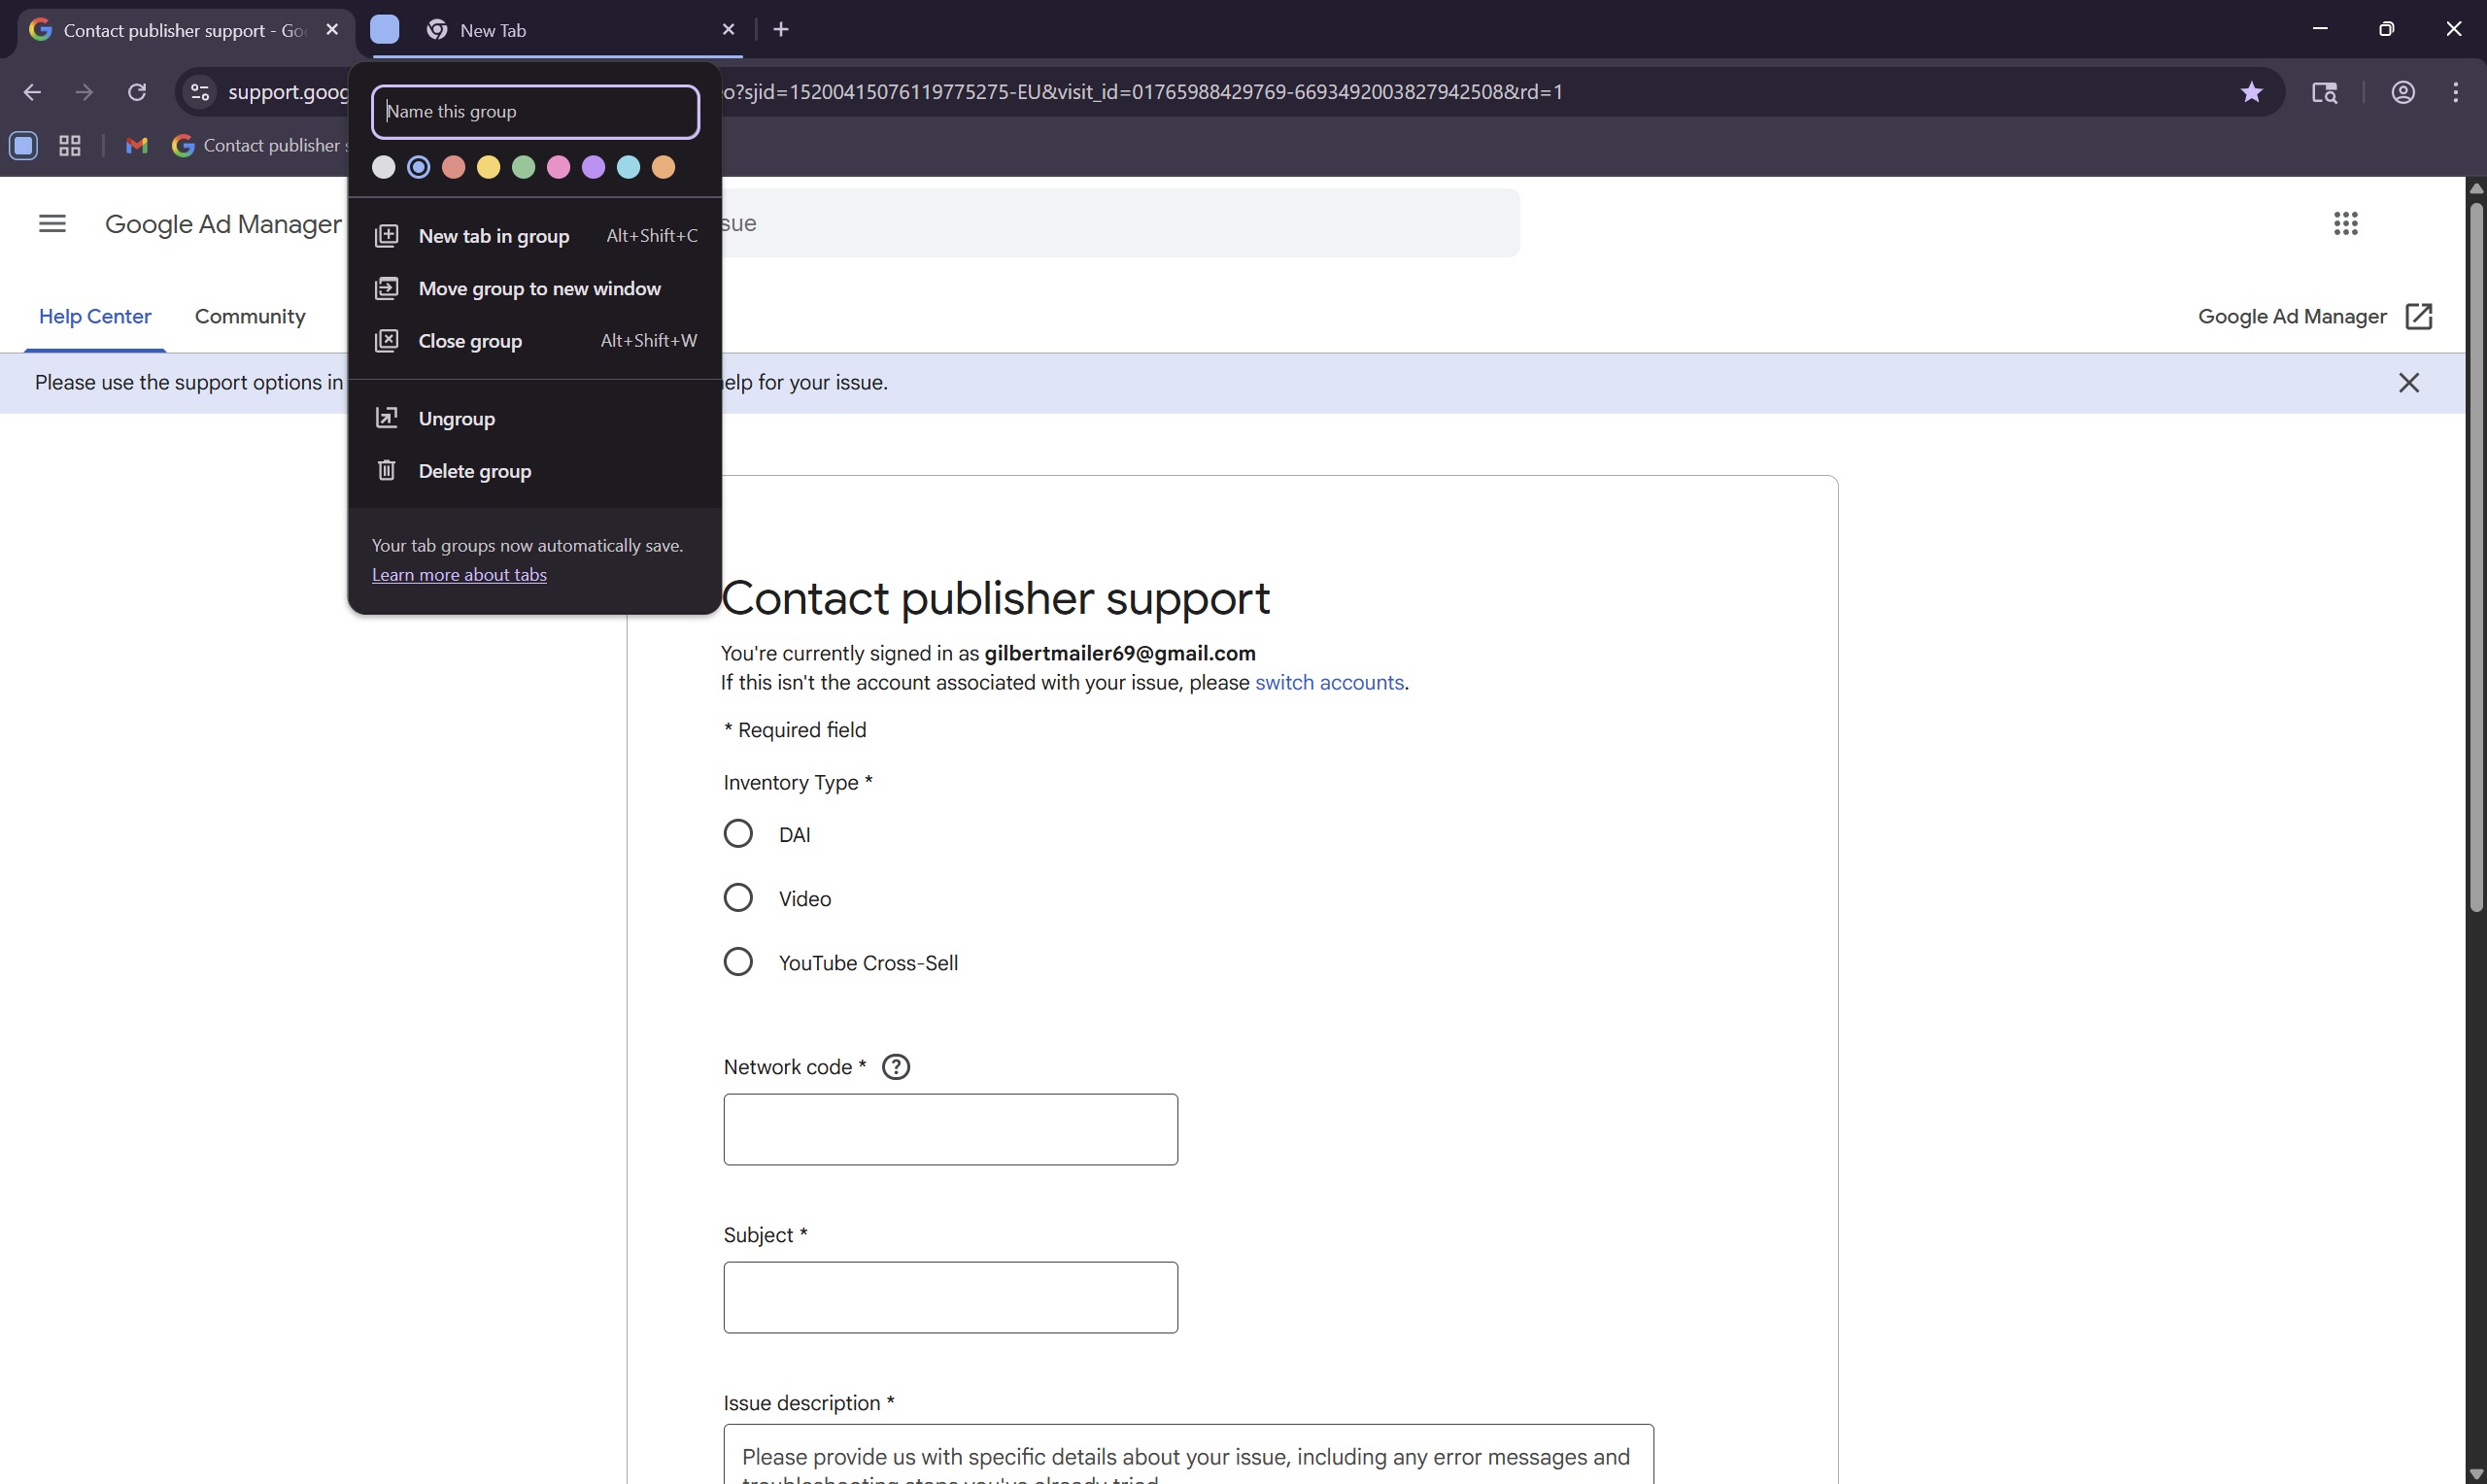Choose YouTube Cross-Sell option

tap(738, 962)
